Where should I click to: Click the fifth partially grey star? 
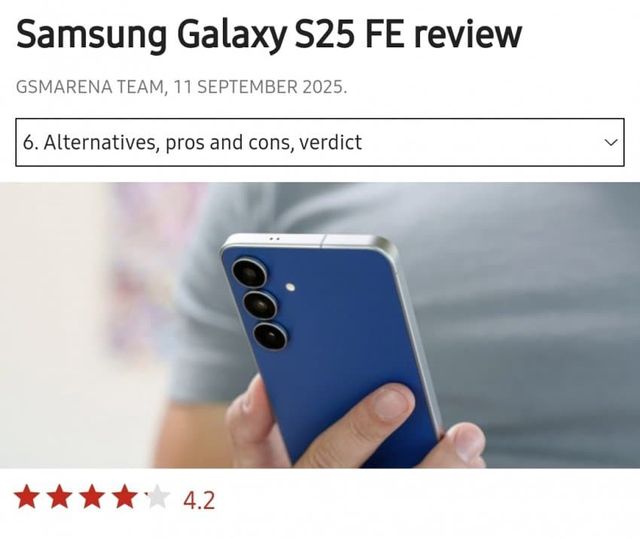point(157,497)
